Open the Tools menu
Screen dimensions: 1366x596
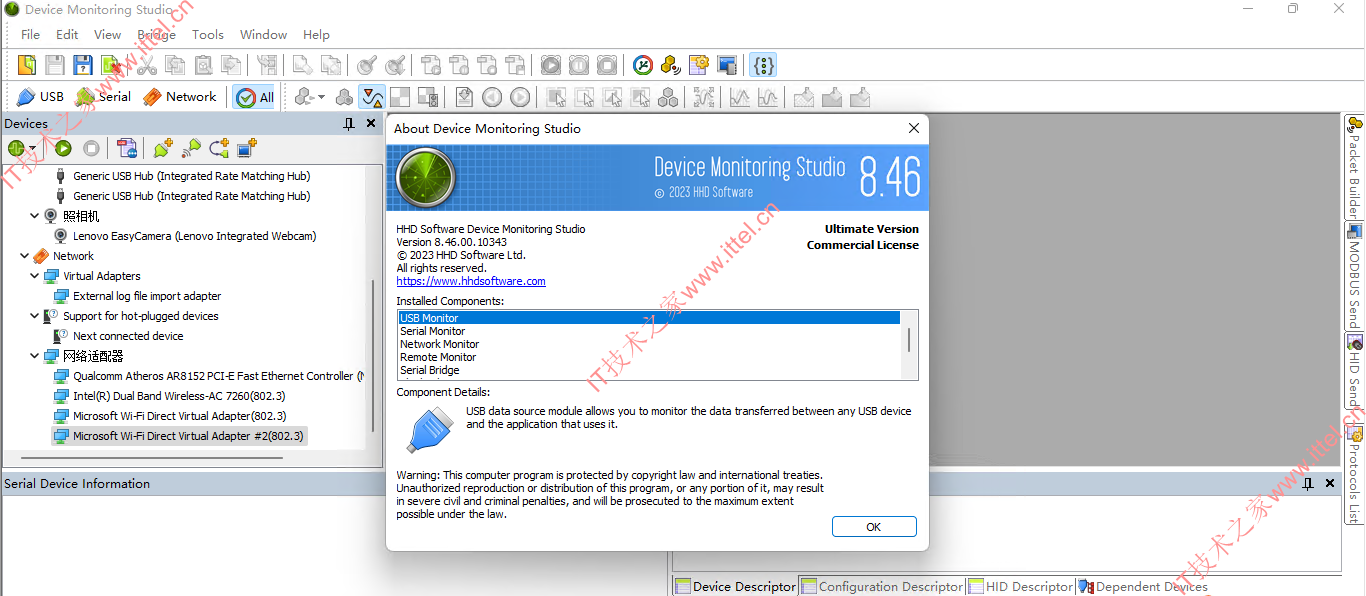208,35
